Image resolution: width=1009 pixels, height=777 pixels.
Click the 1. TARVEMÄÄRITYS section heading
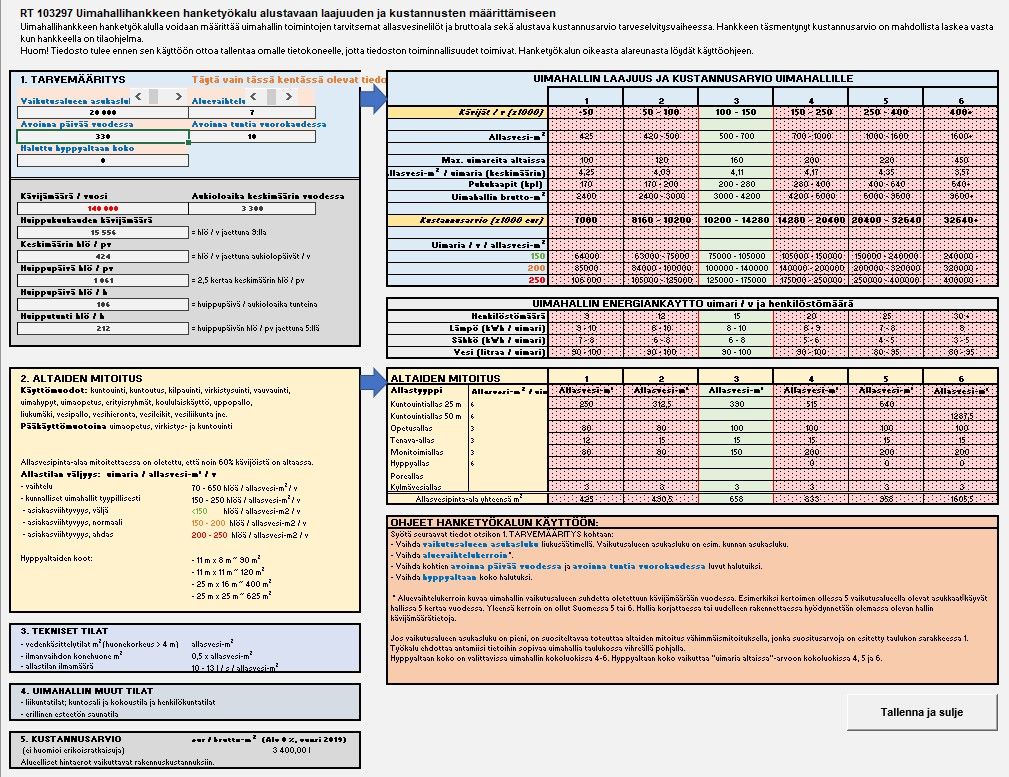pos(73,79)
